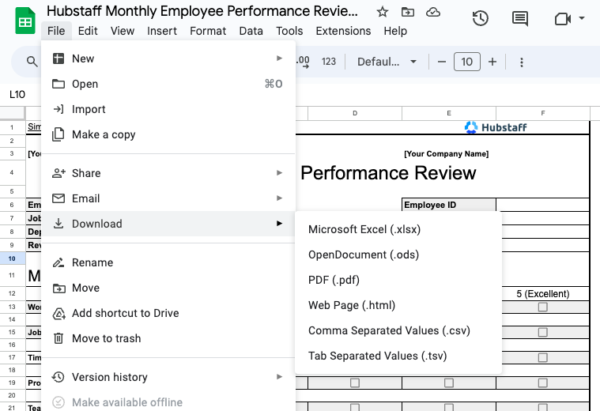The width and height of the screenshot is (600, 411).
Task: Download as Web Page (.html)
Action: 398,305
